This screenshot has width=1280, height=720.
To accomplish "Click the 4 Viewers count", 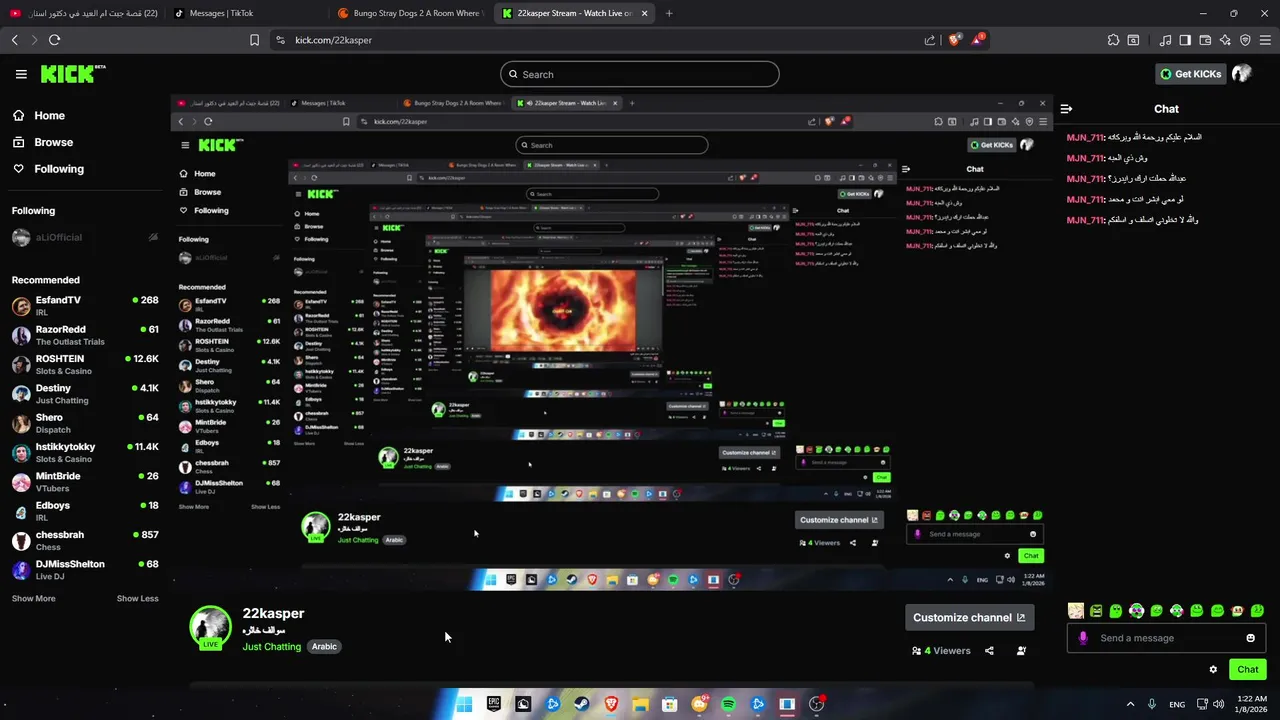I will pos(941,651).
